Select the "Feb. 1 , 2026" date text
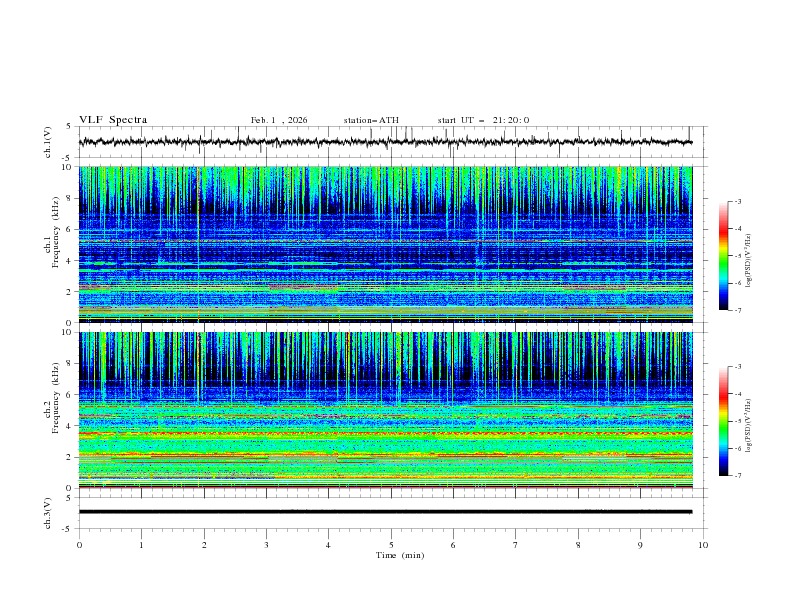 279,120
